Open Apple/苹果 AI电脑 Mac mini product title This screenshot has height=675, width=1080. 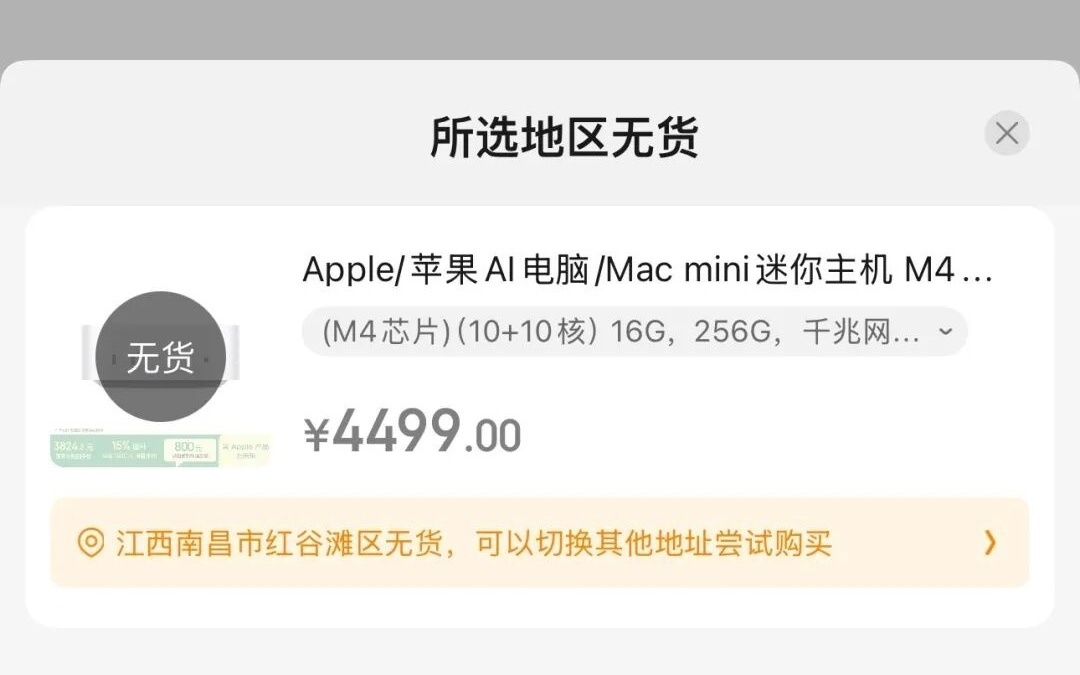[647, 269]
